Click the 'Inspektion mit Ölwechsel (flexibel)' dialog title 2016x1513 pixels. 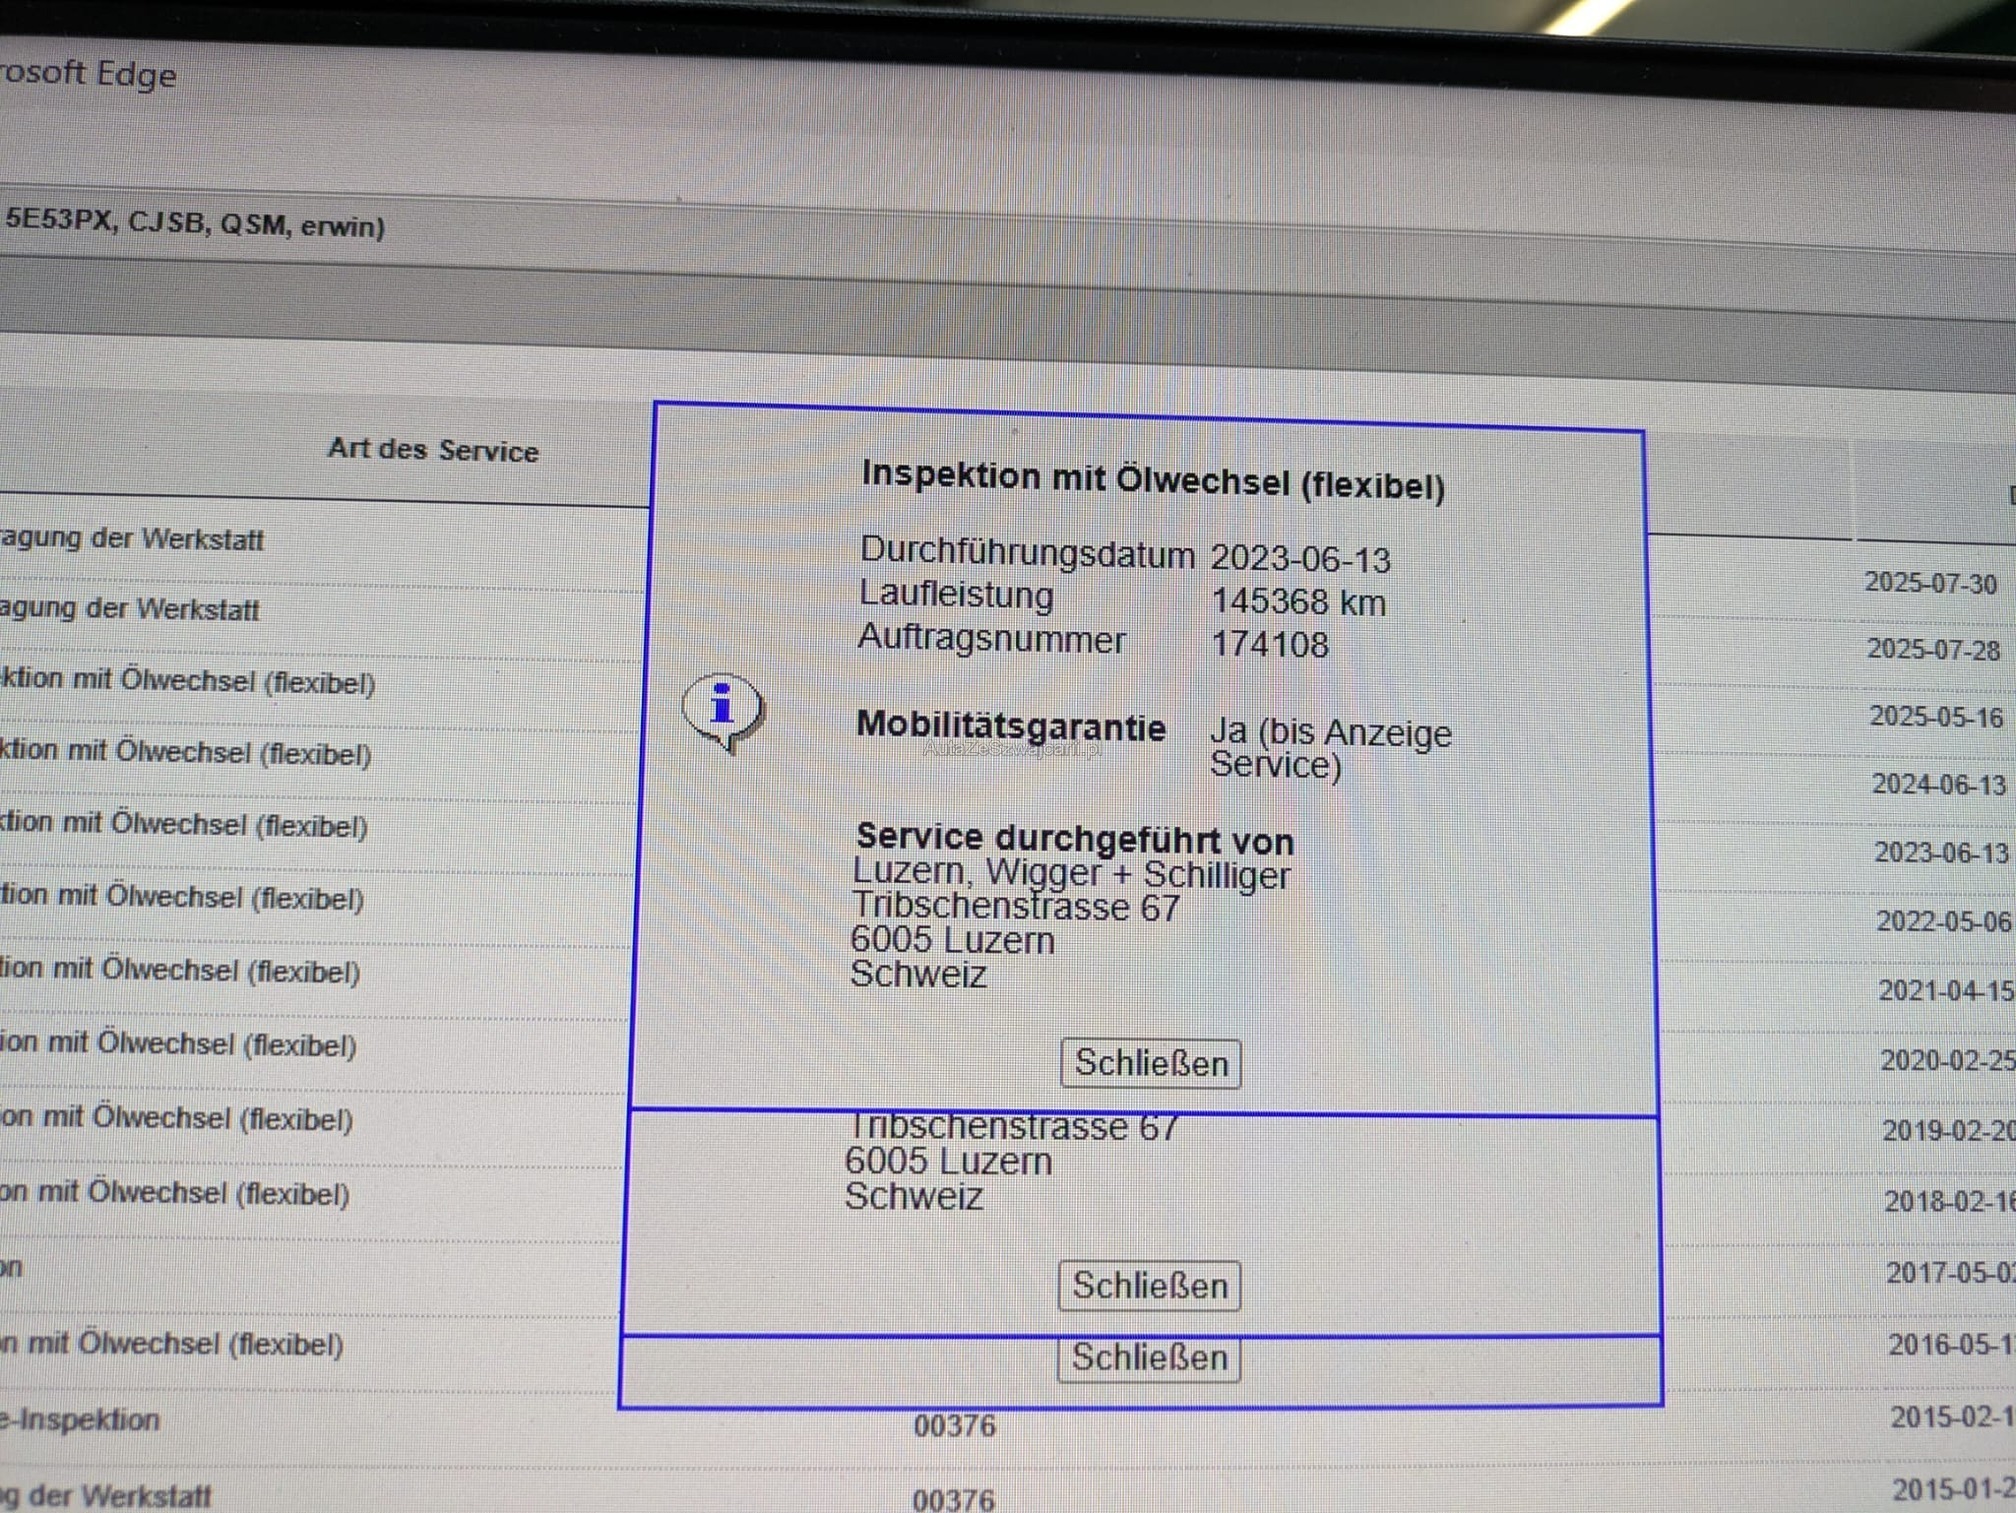[x=1153, y=480]
